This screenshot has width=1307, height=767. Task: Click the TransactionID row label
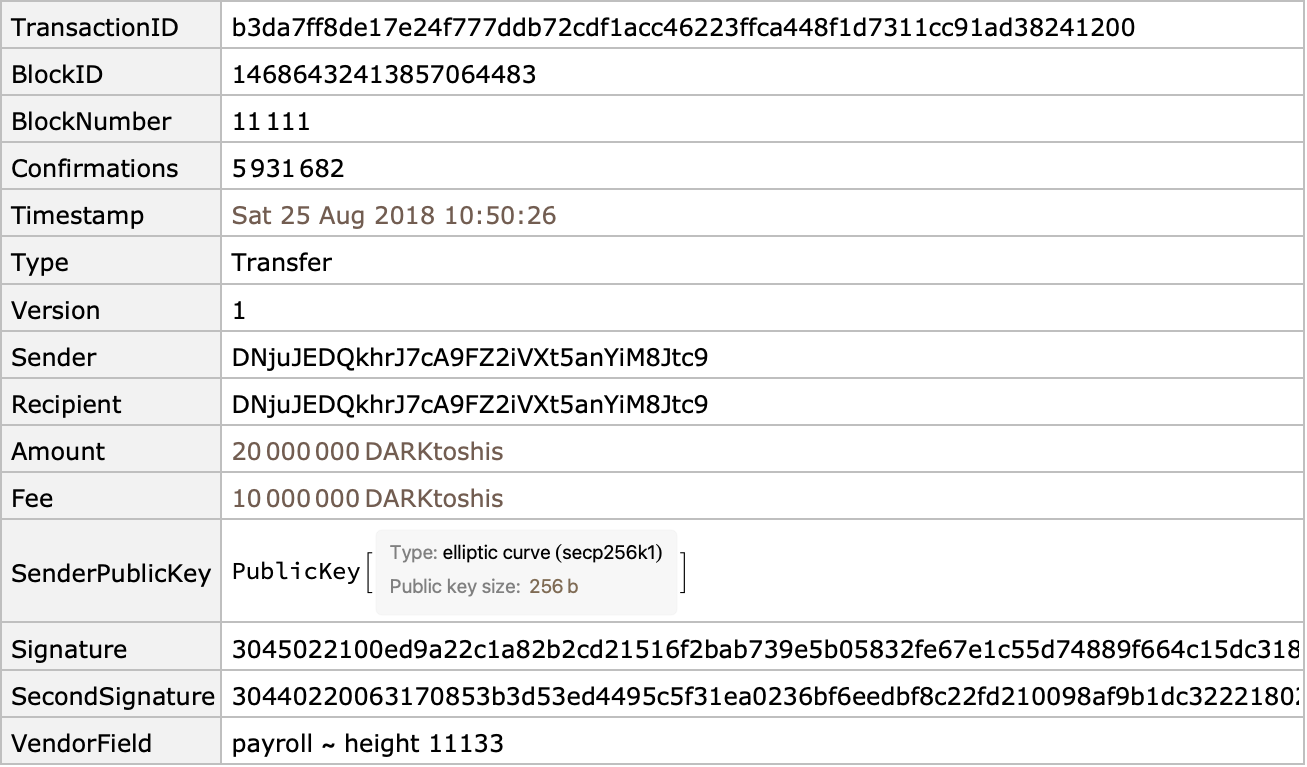click(95, 27)
